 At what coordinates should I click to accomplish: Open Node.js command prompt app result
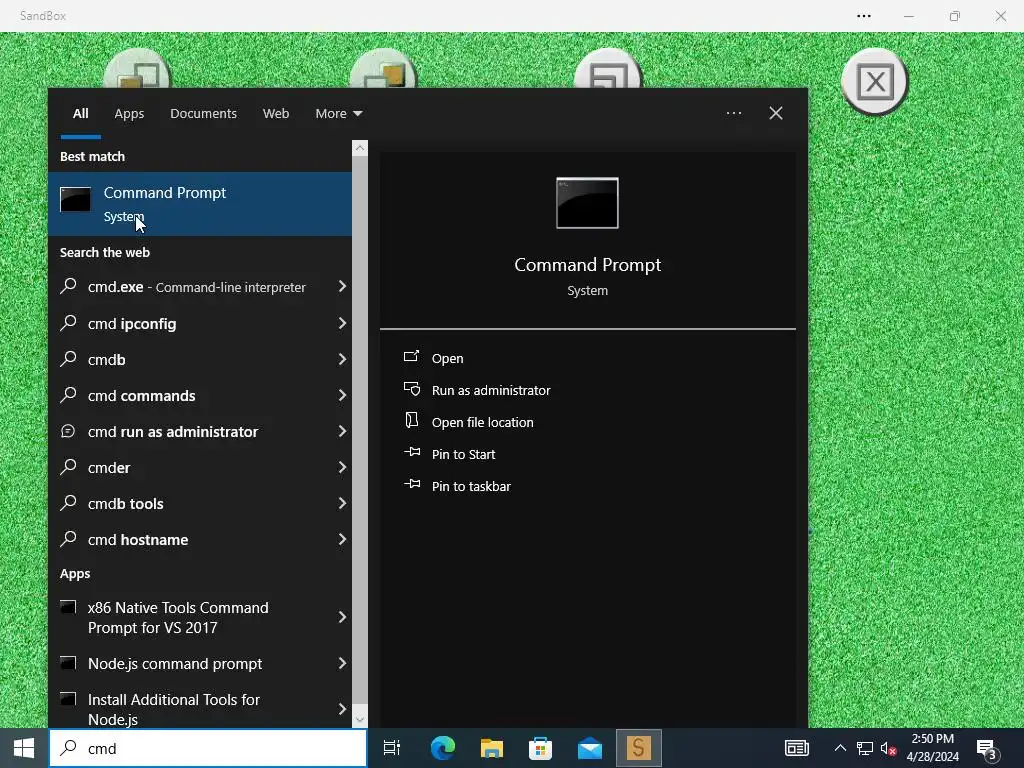coord(200,664)
